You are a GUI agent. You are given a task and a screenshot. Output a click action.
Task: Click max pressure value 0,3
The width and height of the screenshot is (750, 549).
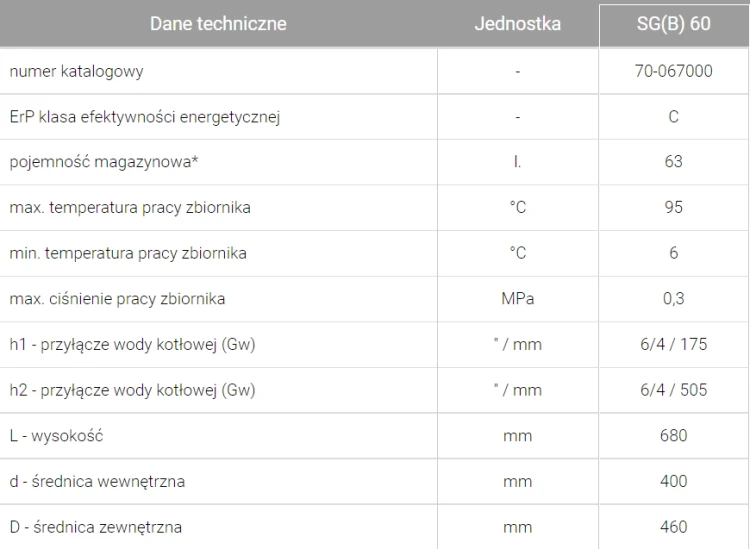click(x=673, y=299)
